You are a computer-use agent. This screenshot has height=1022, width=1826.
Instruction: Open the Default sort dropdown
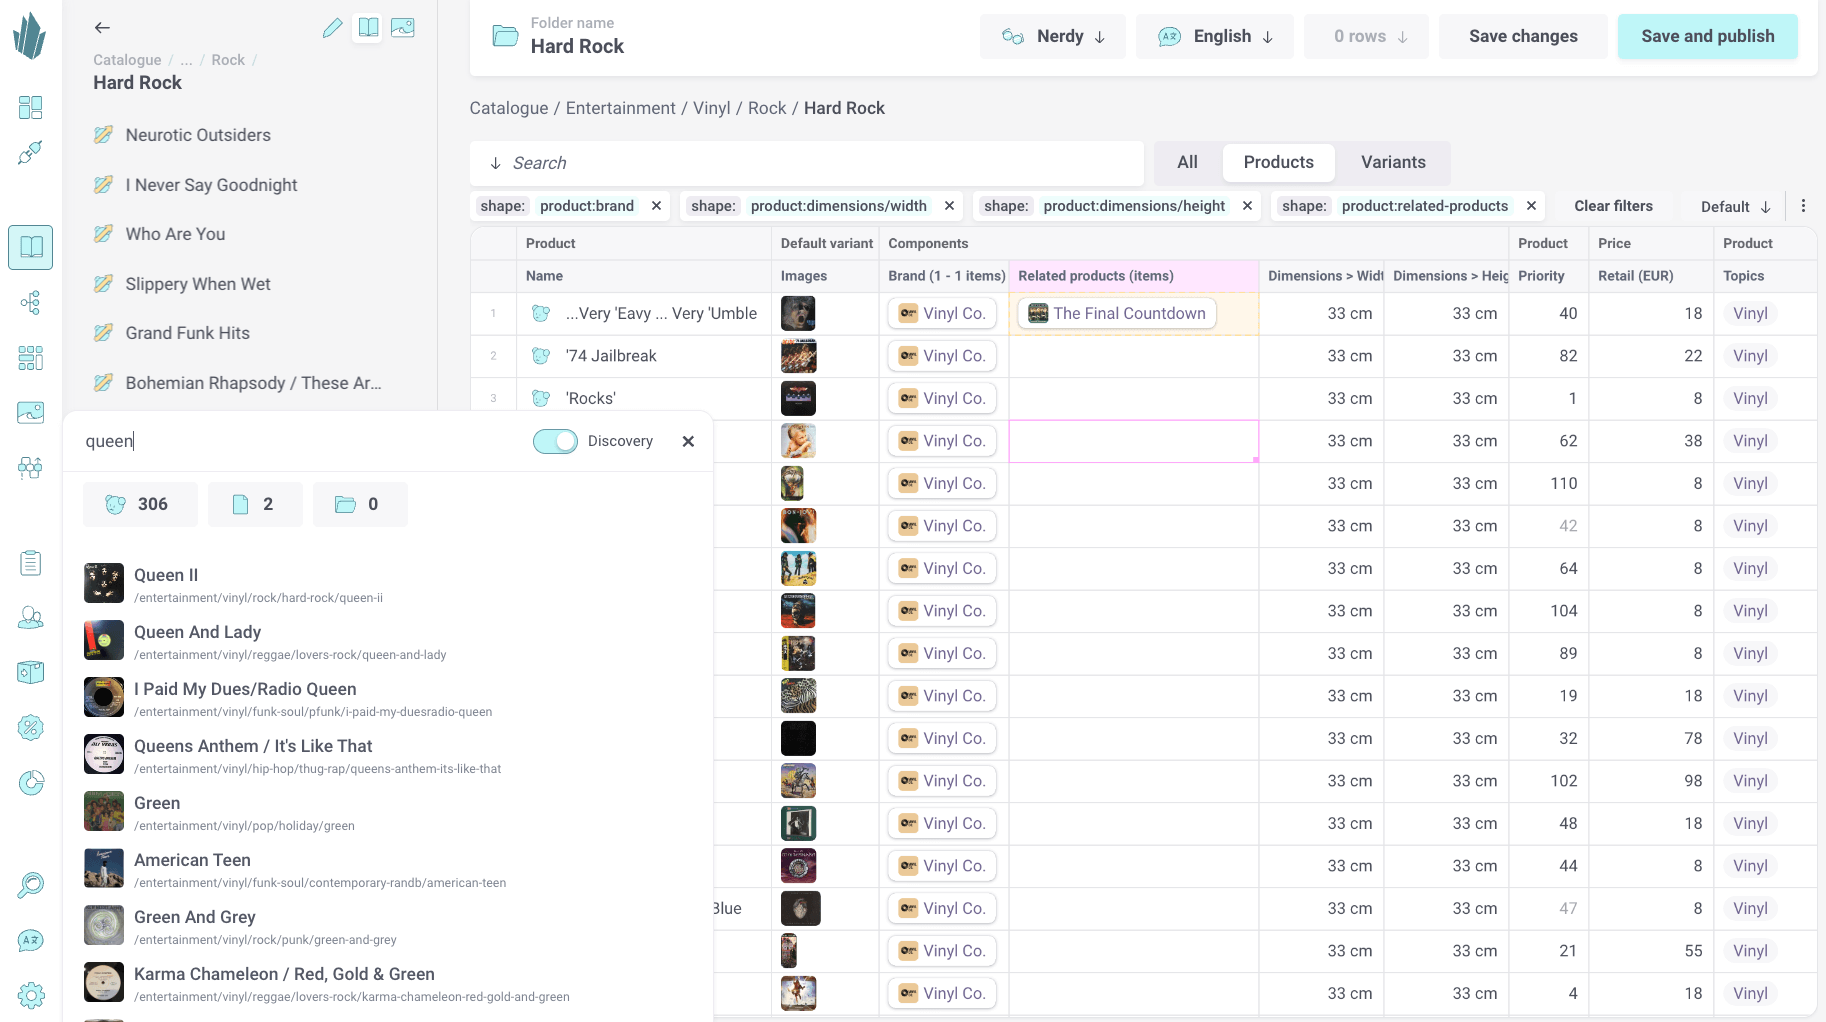tap(1735, 207)
